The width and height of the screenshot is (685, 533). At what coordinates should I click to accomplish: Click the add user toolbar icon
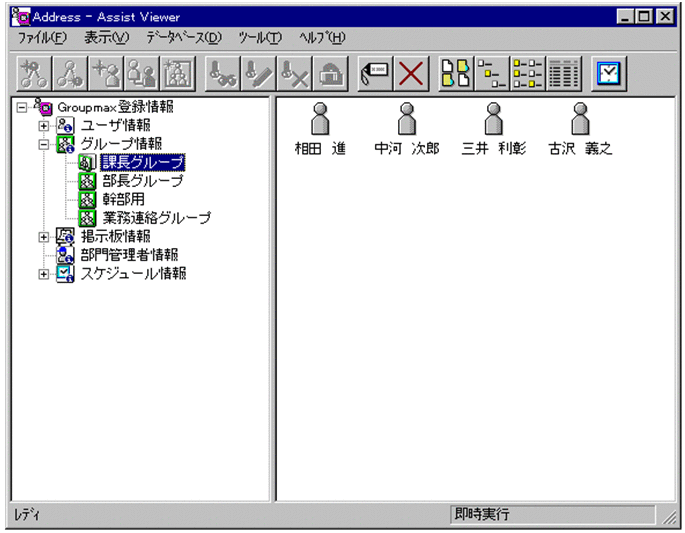coord(106,74)
